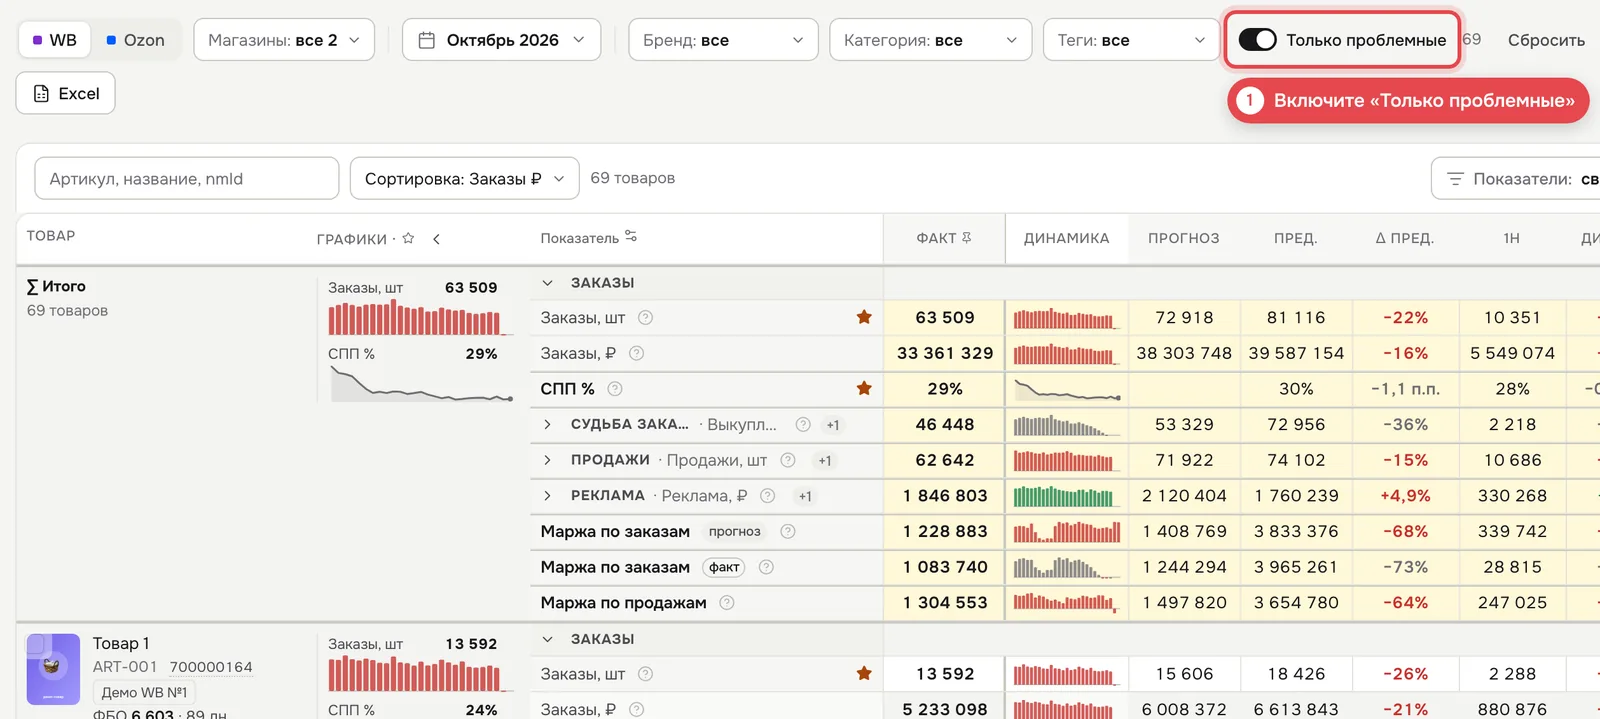Open the Товар 1 product thumbnail
1600x719 pixels.
click(53, 669)
